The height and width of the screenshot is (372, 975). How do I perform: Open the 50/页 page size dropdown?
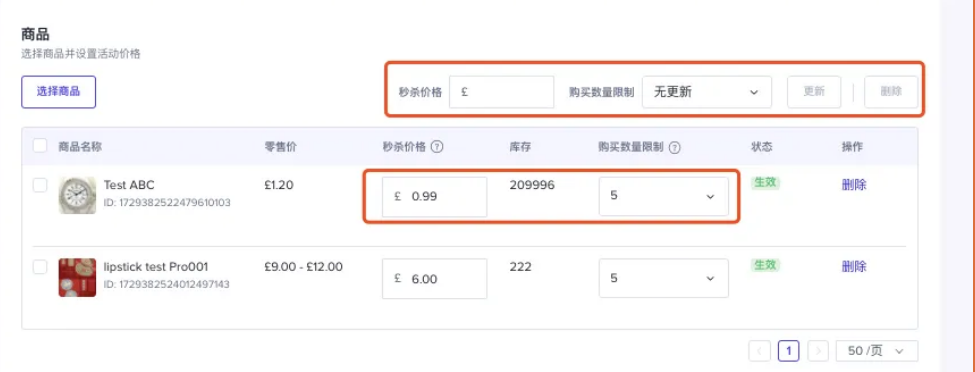click(877, 351)
